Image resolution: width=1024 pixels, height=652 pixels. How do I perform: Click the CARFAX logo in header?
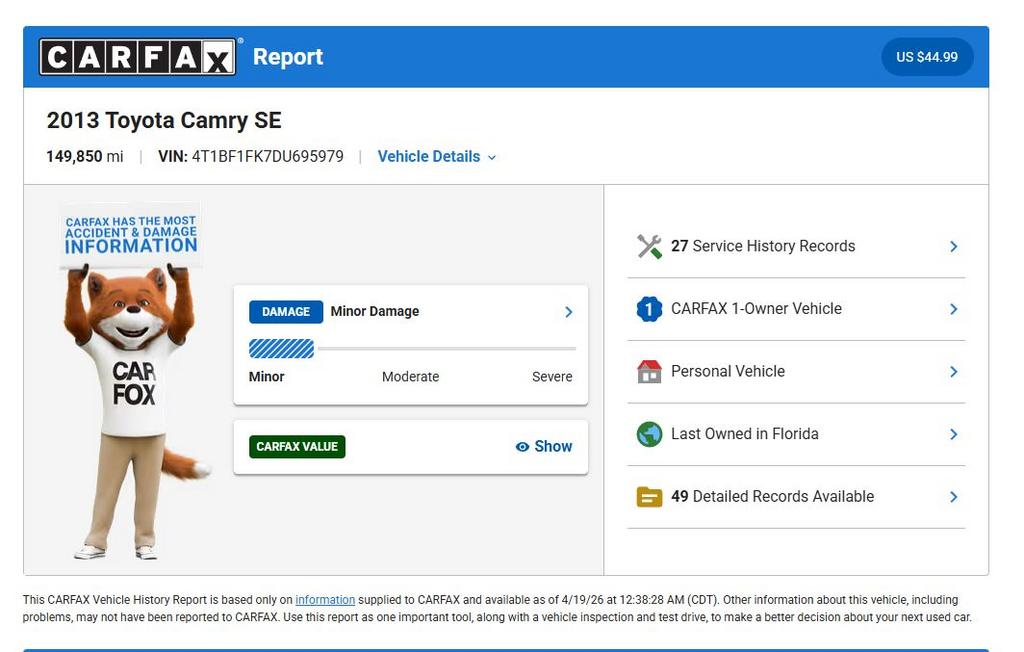pyautogui.click(x=138, y=57)
